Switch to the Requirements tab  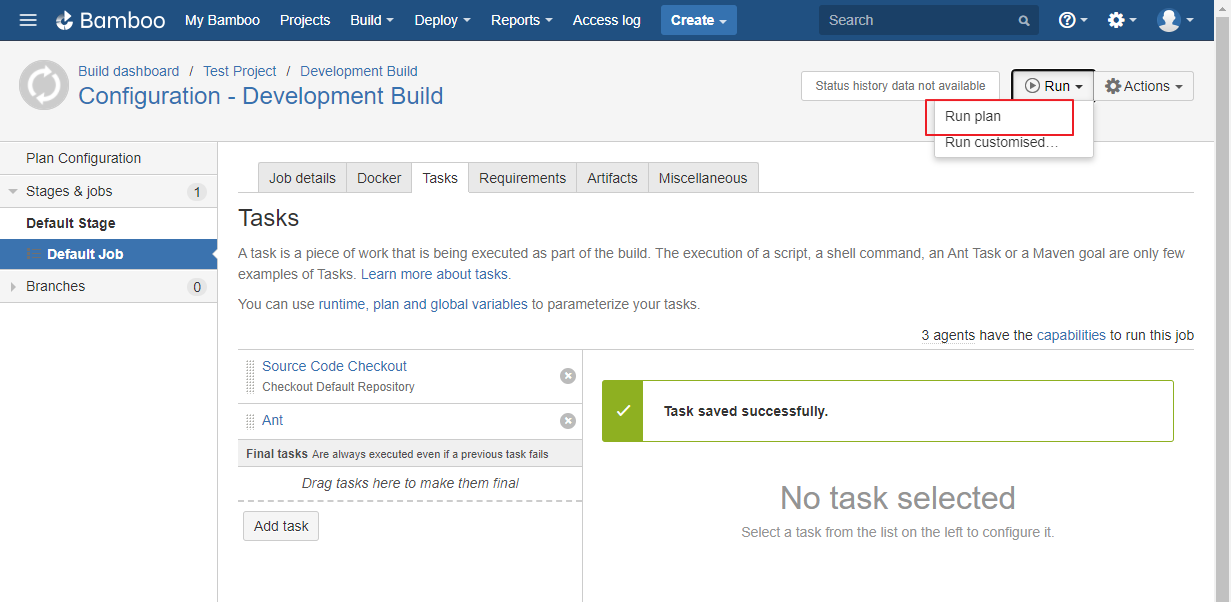[x=522, y=178]
